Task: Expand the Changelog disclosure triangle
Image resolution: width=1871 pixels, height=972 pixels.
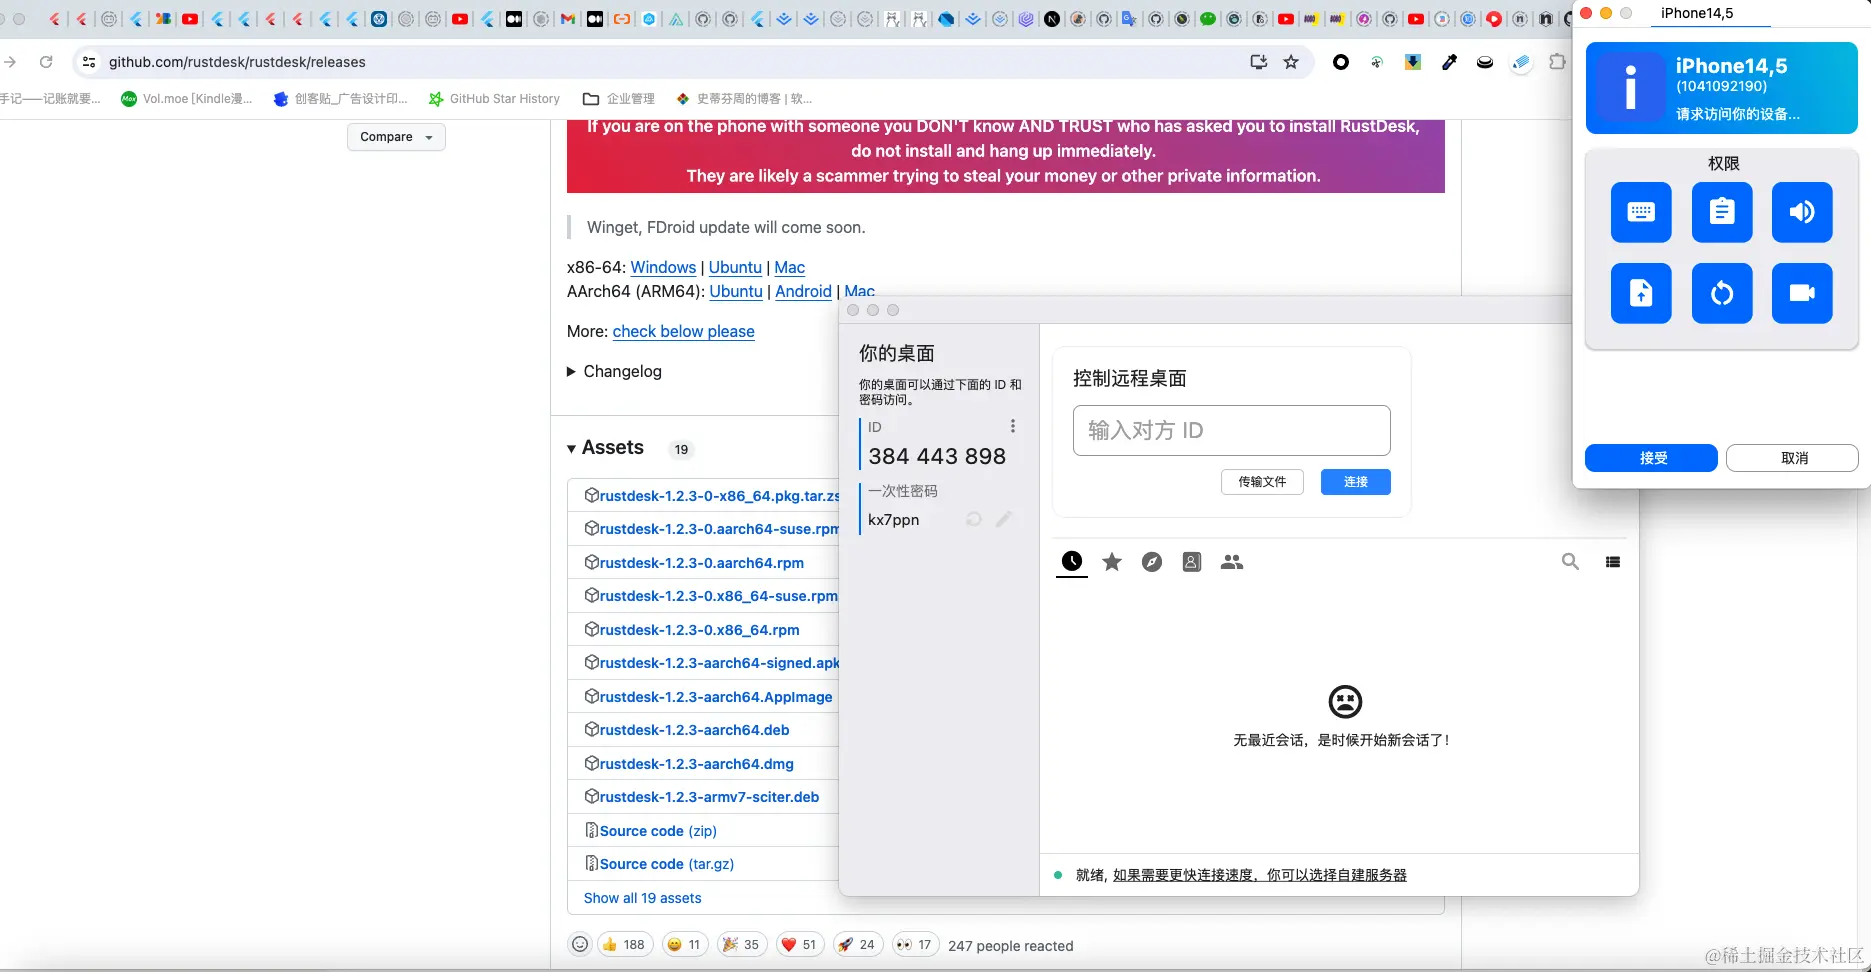Action: 571,371
